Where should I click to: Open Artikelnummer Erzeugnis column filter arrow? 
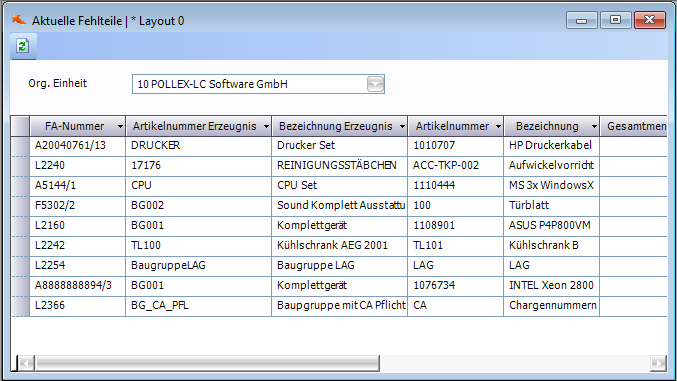click(266, 127)
